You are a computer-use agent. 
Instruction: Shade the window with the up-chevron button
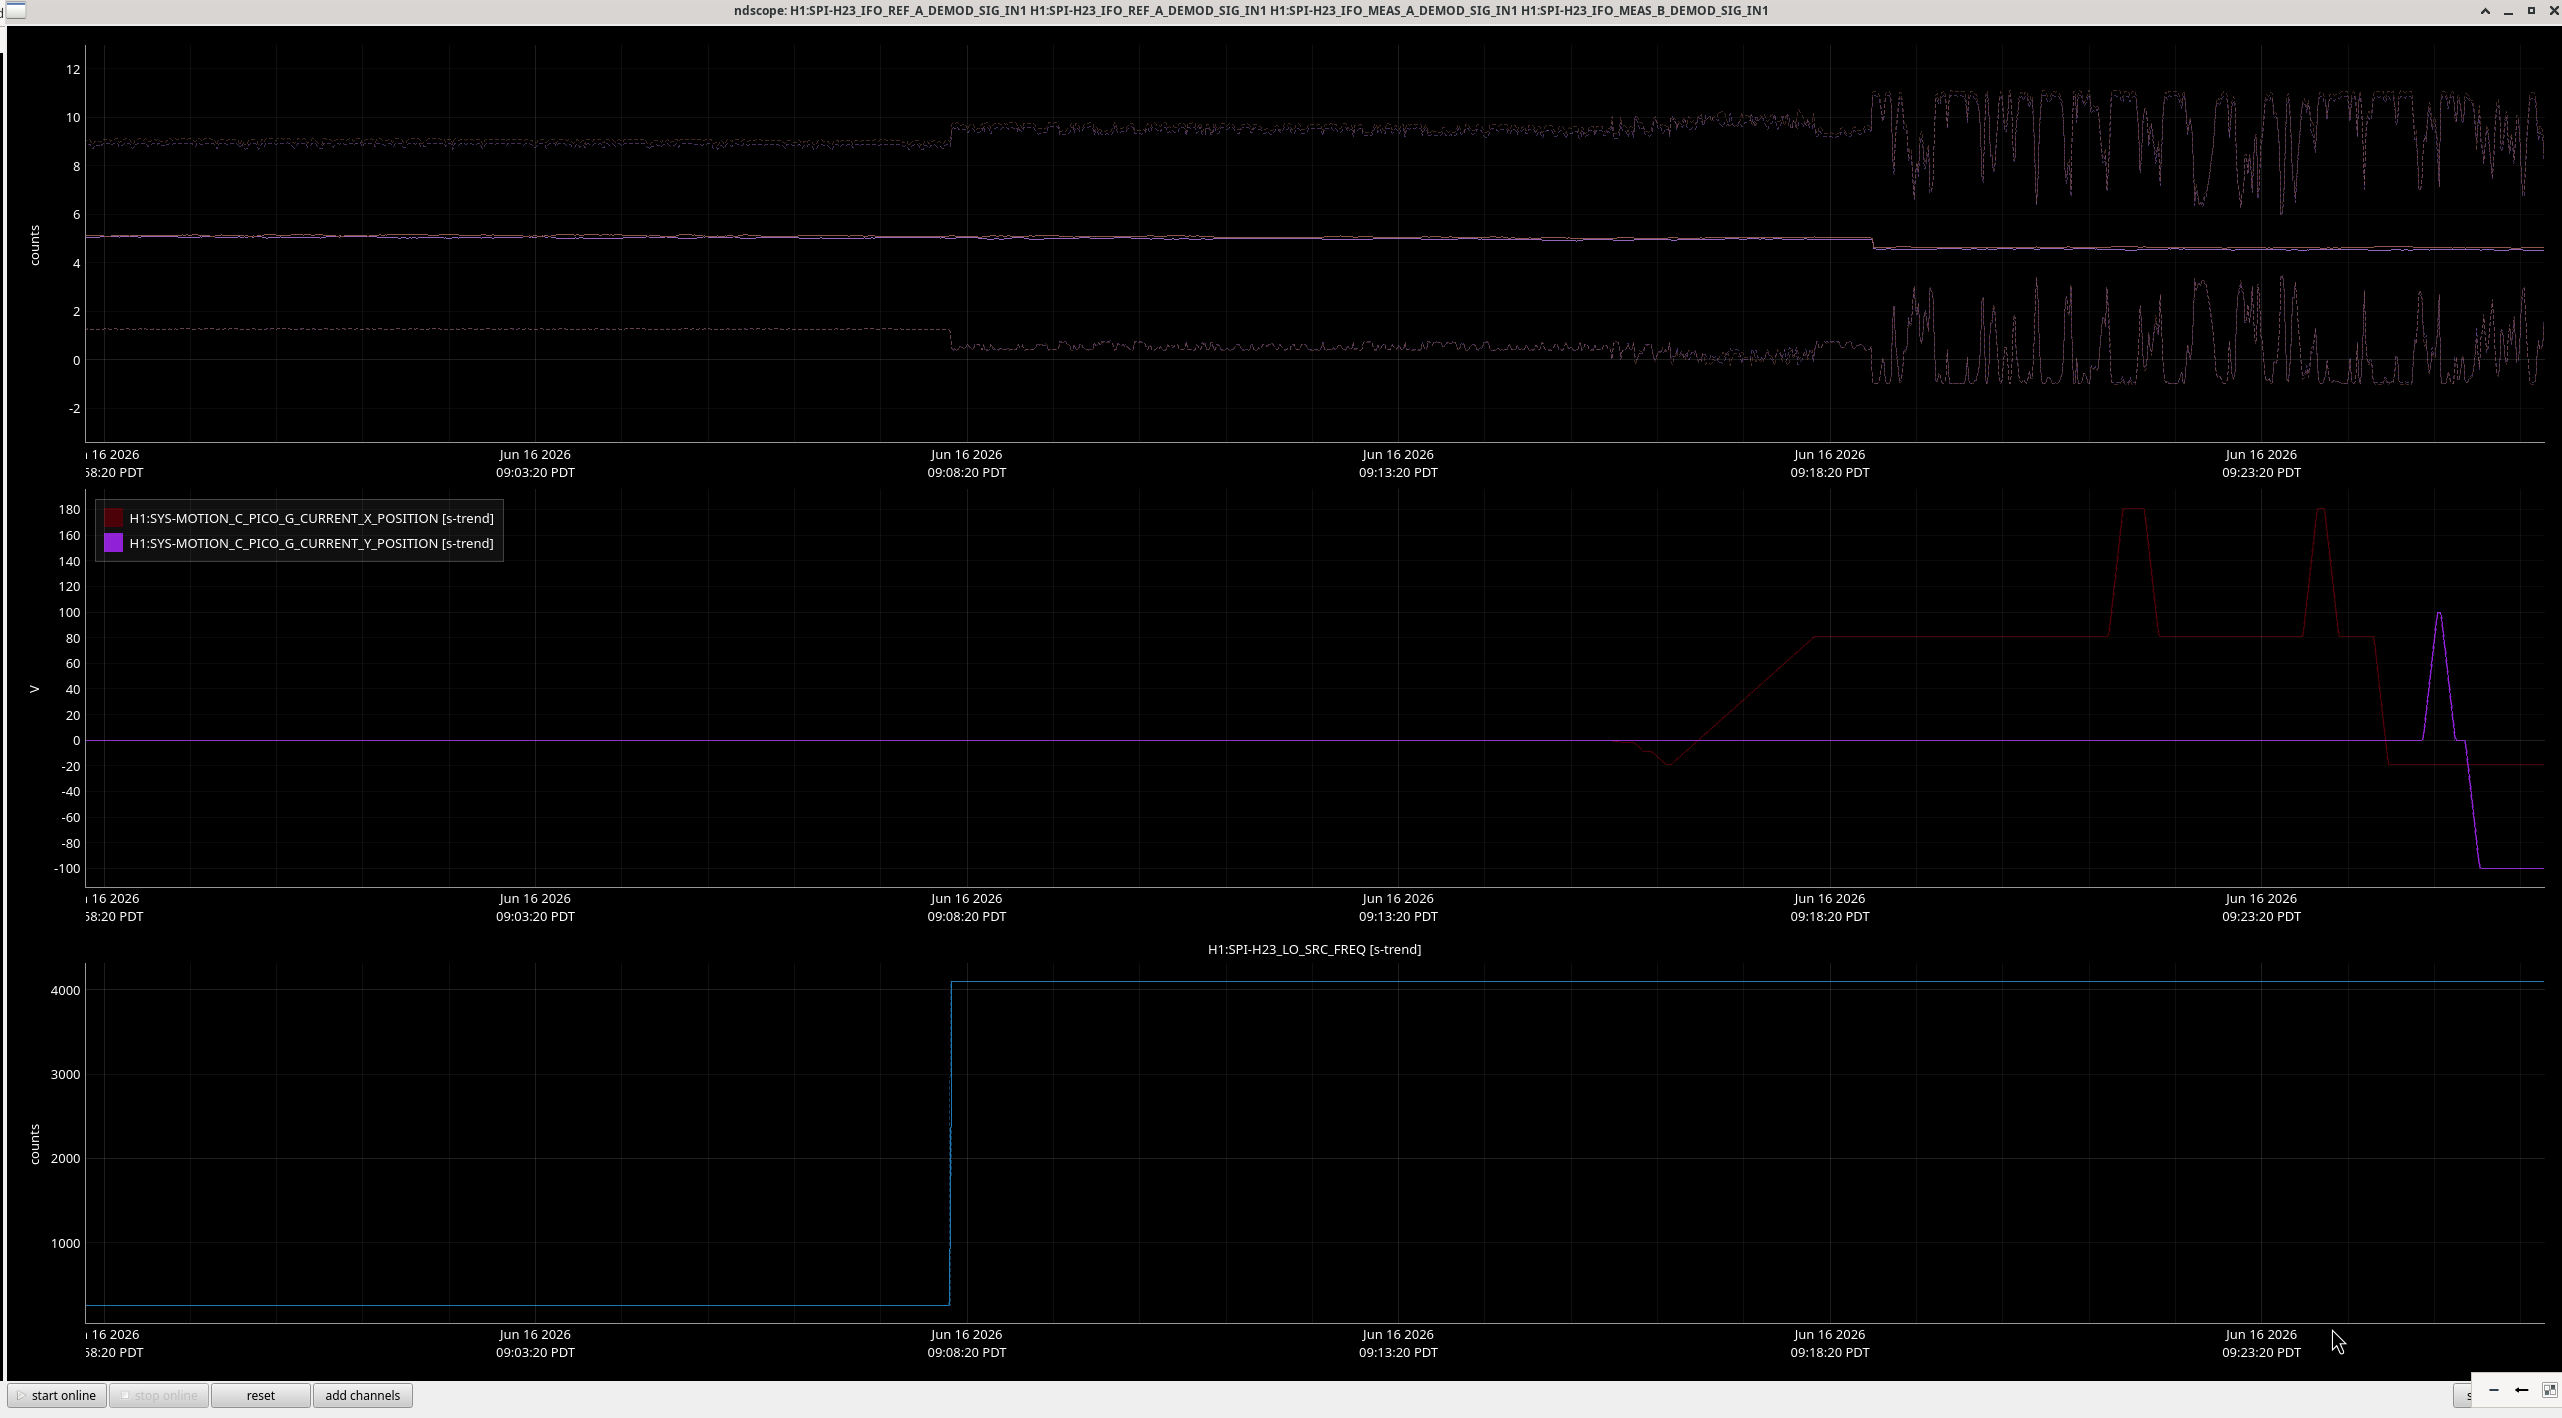click(x=2485, y=11)
